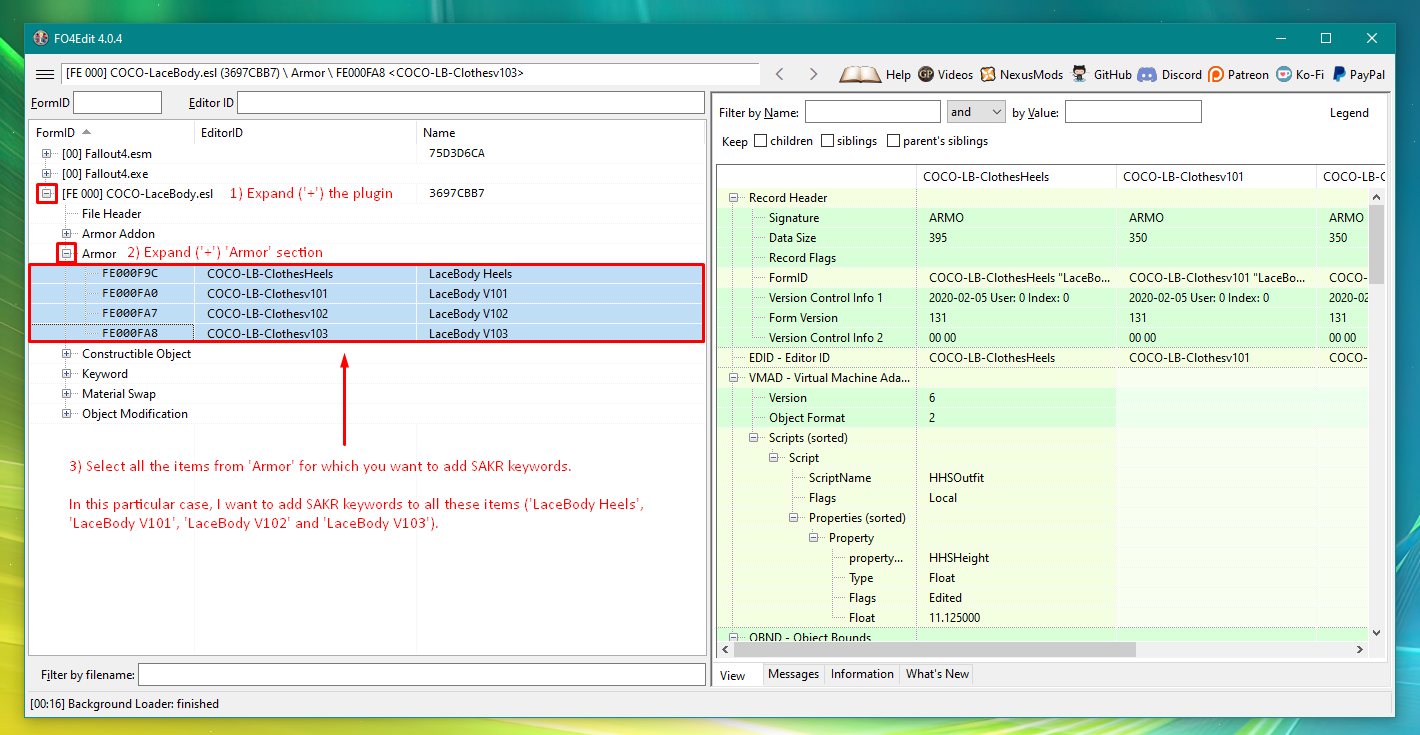
Task: Expand Material Swap group
Action: click(x=67, y=394)
